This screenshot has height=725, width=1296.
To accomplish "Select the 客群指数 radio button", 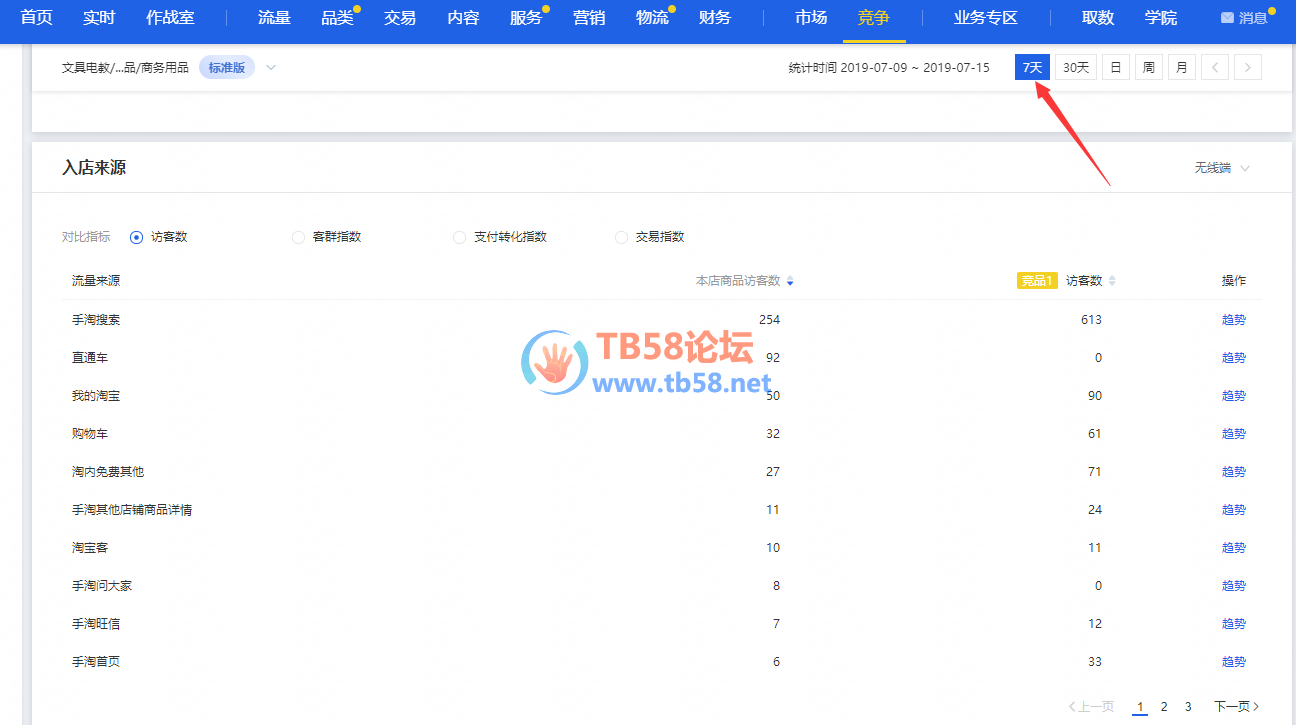I will click(x=298, y=237).
